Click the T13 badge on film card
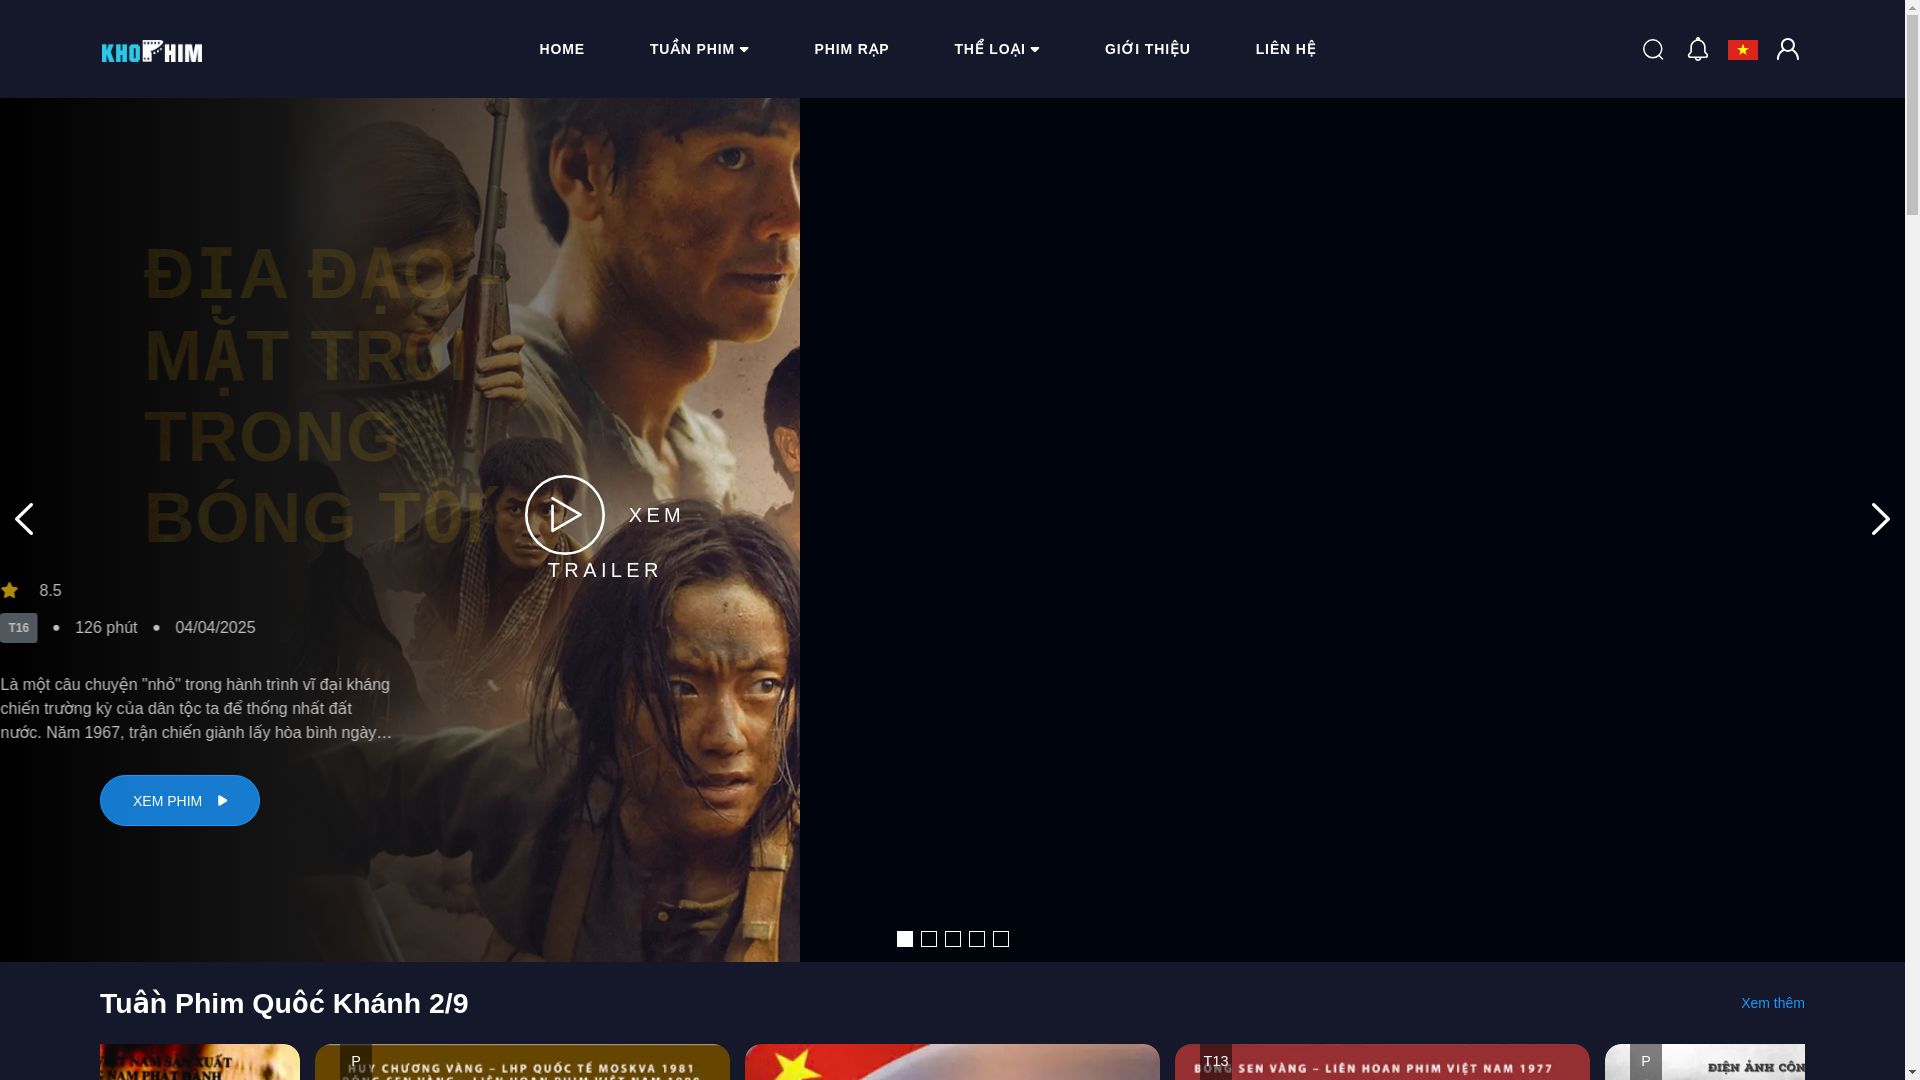This screenshot has height=1080, width=1920. click(1216, 1061)
